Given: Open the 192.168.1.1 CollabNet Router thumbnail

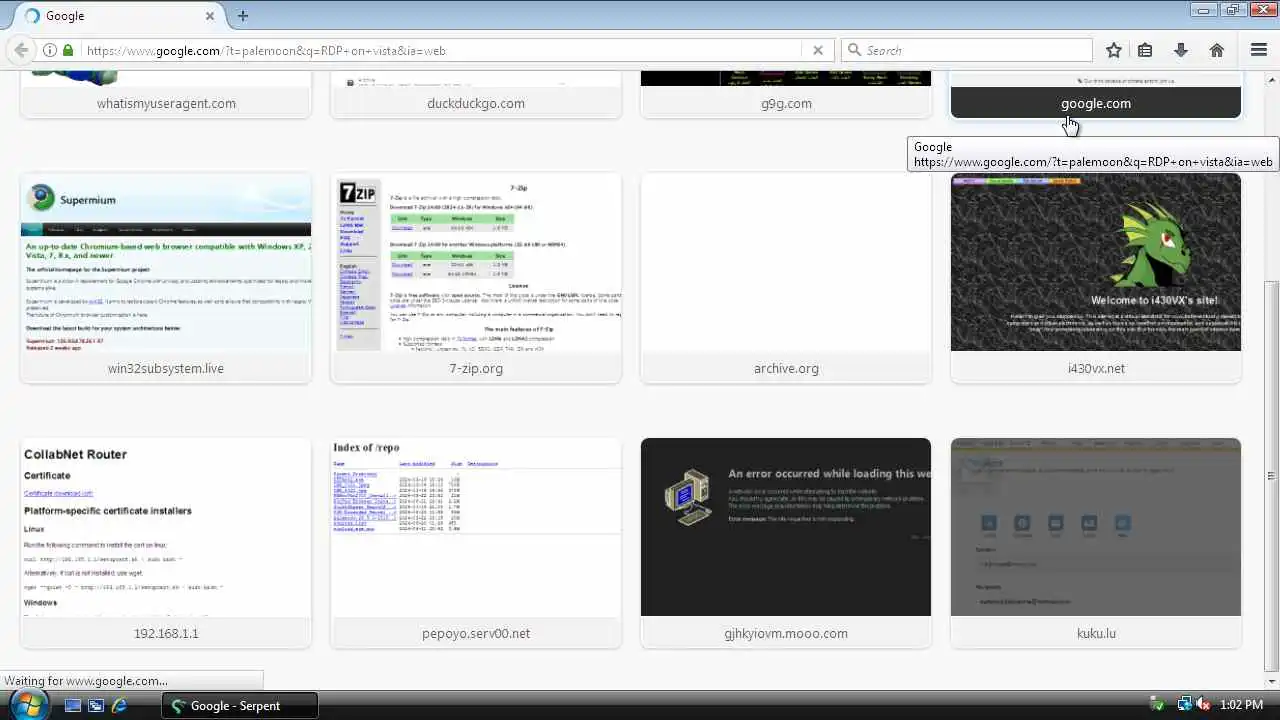Looking at the screenshot, I should [x=166, y=527].
